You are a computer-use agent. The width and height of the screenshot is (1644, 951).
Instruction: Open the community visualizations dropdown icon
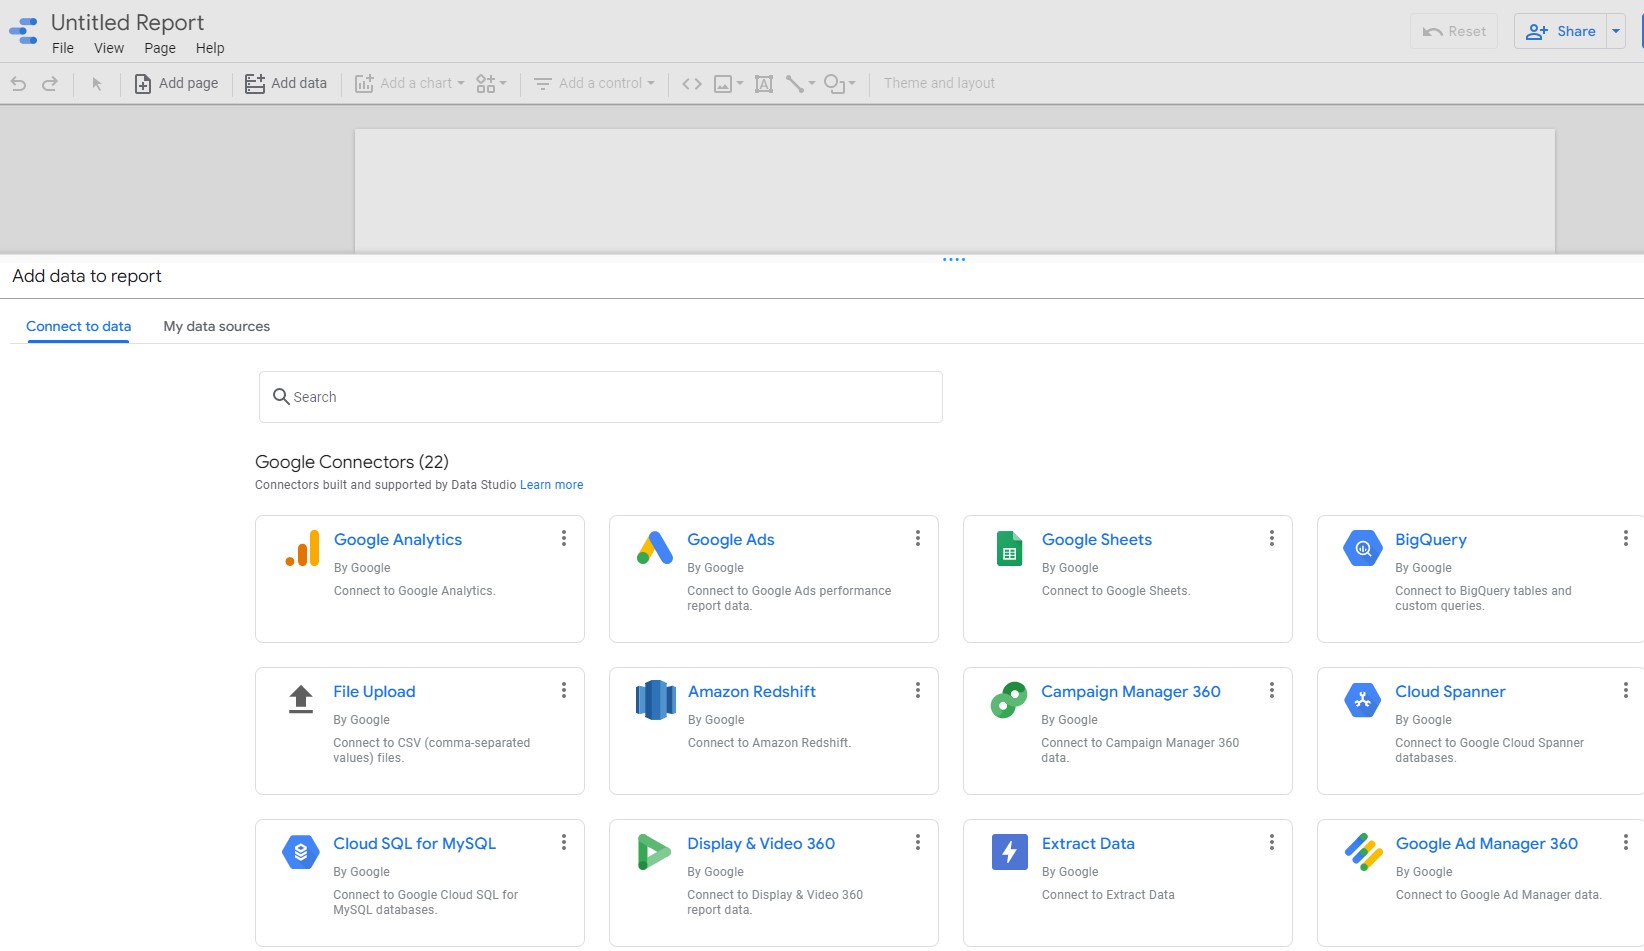click(x=491, y=84)
